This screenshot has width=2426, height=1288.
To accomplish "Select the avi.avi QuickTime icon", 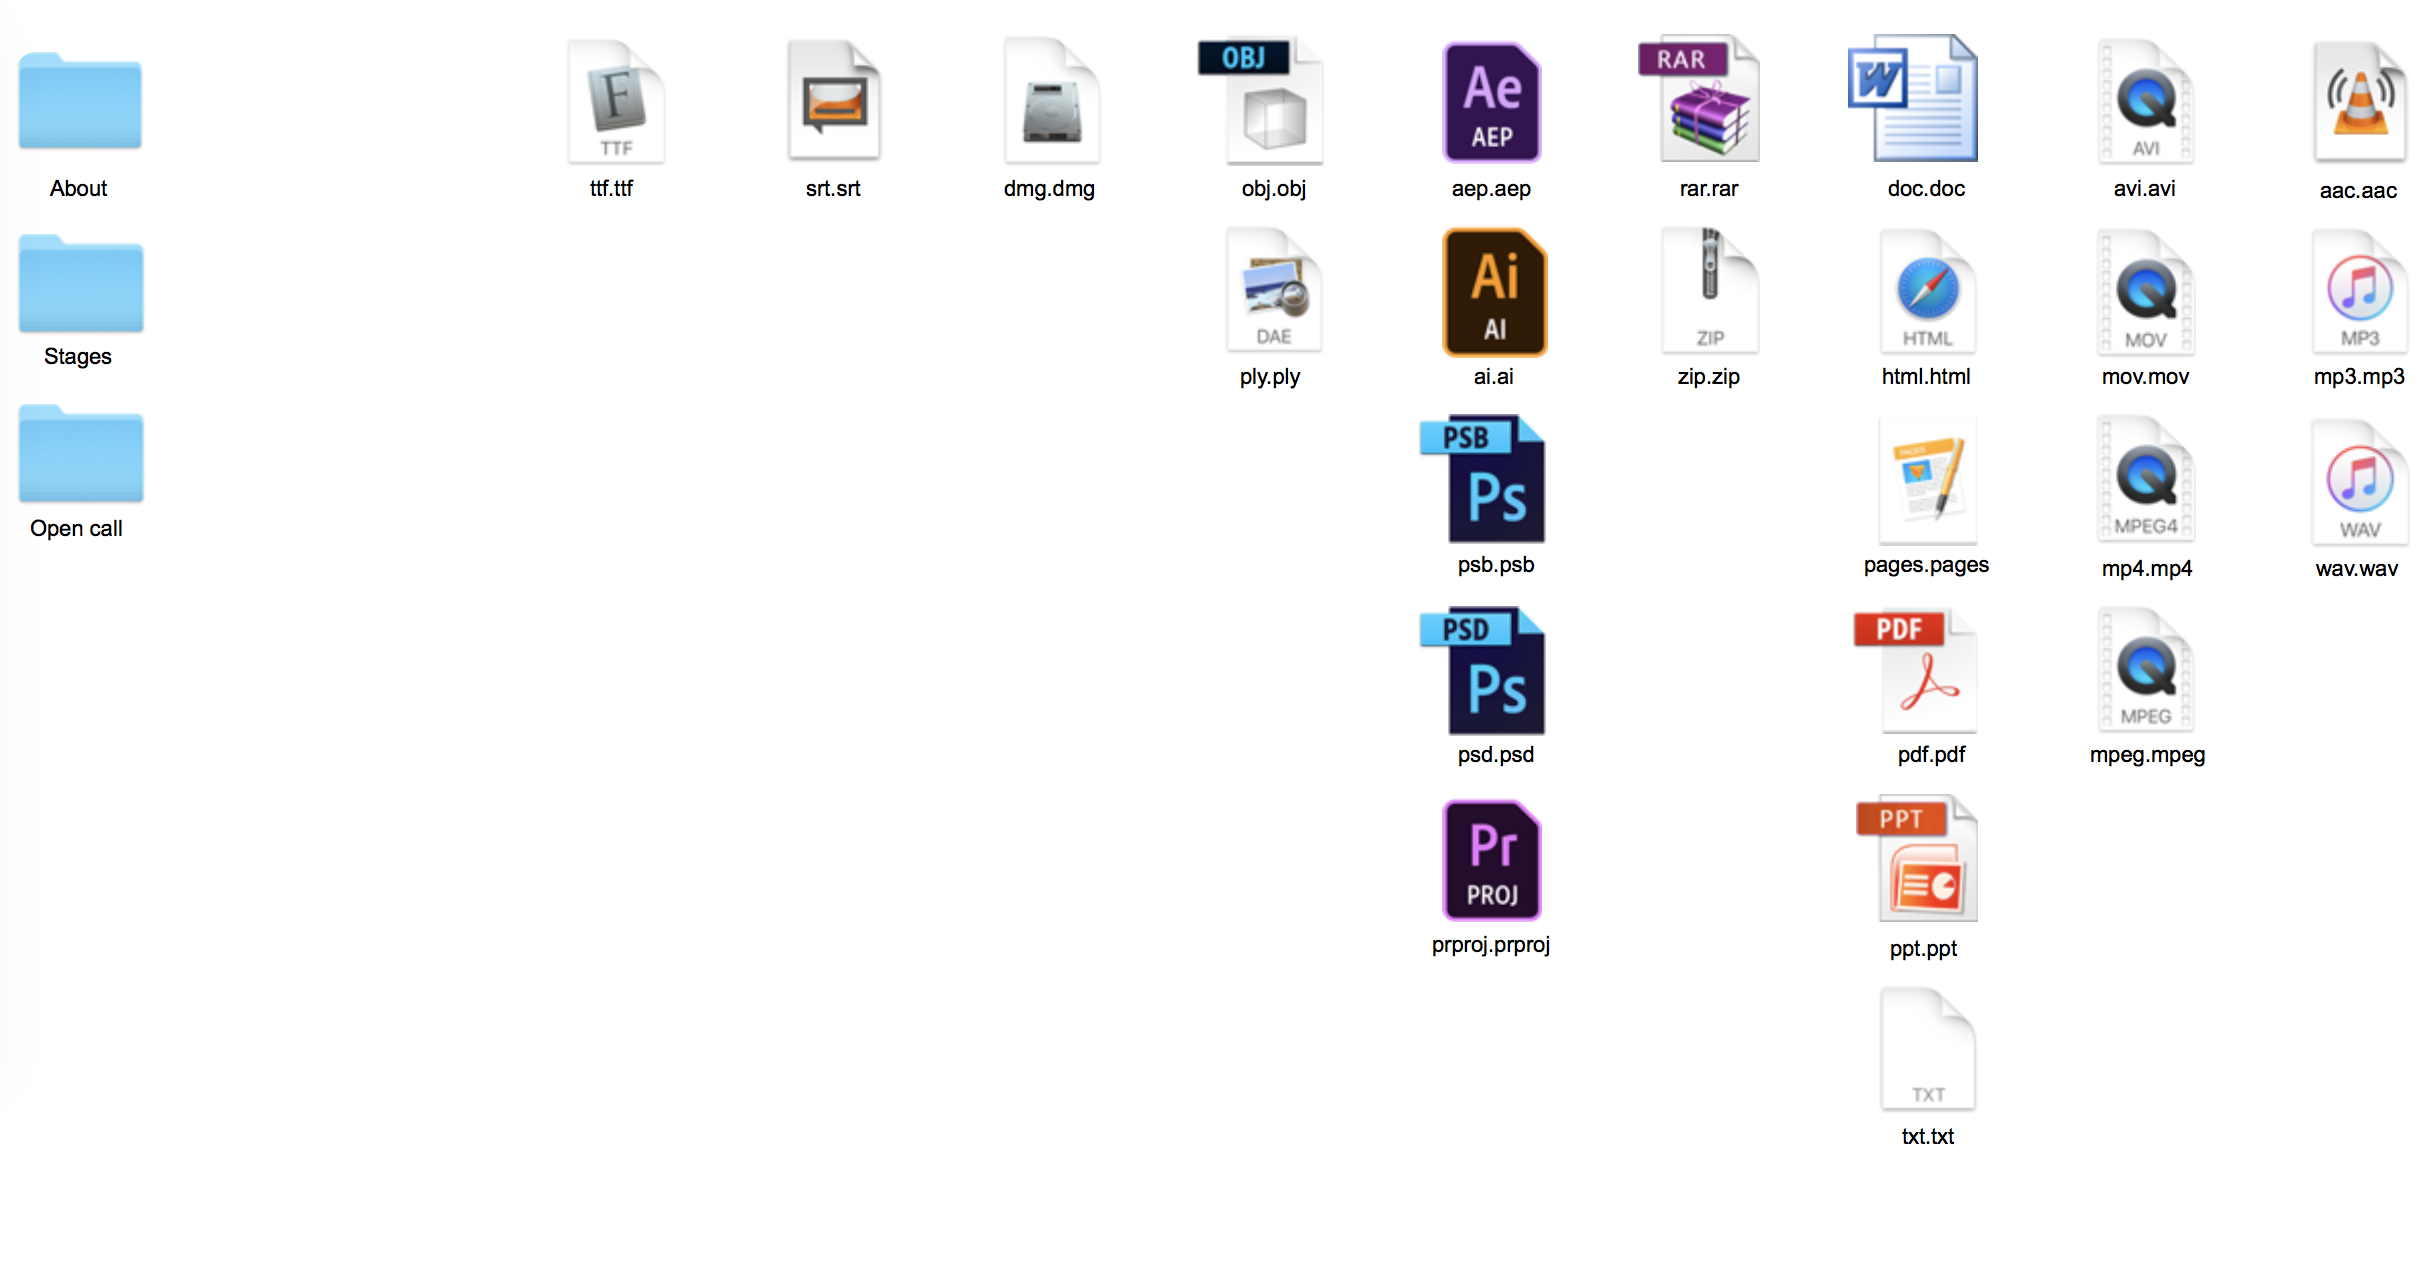I will click(x=2146, y=101).
